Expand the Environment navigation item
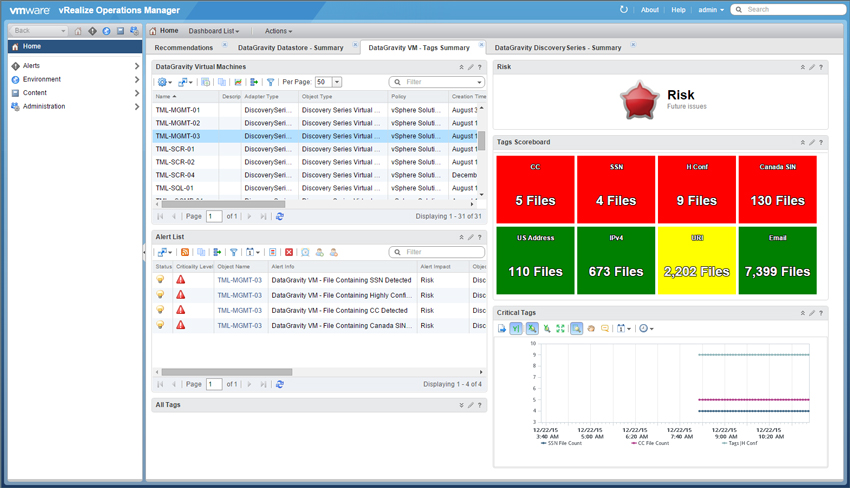850x488 pixels. pos(137,79)
